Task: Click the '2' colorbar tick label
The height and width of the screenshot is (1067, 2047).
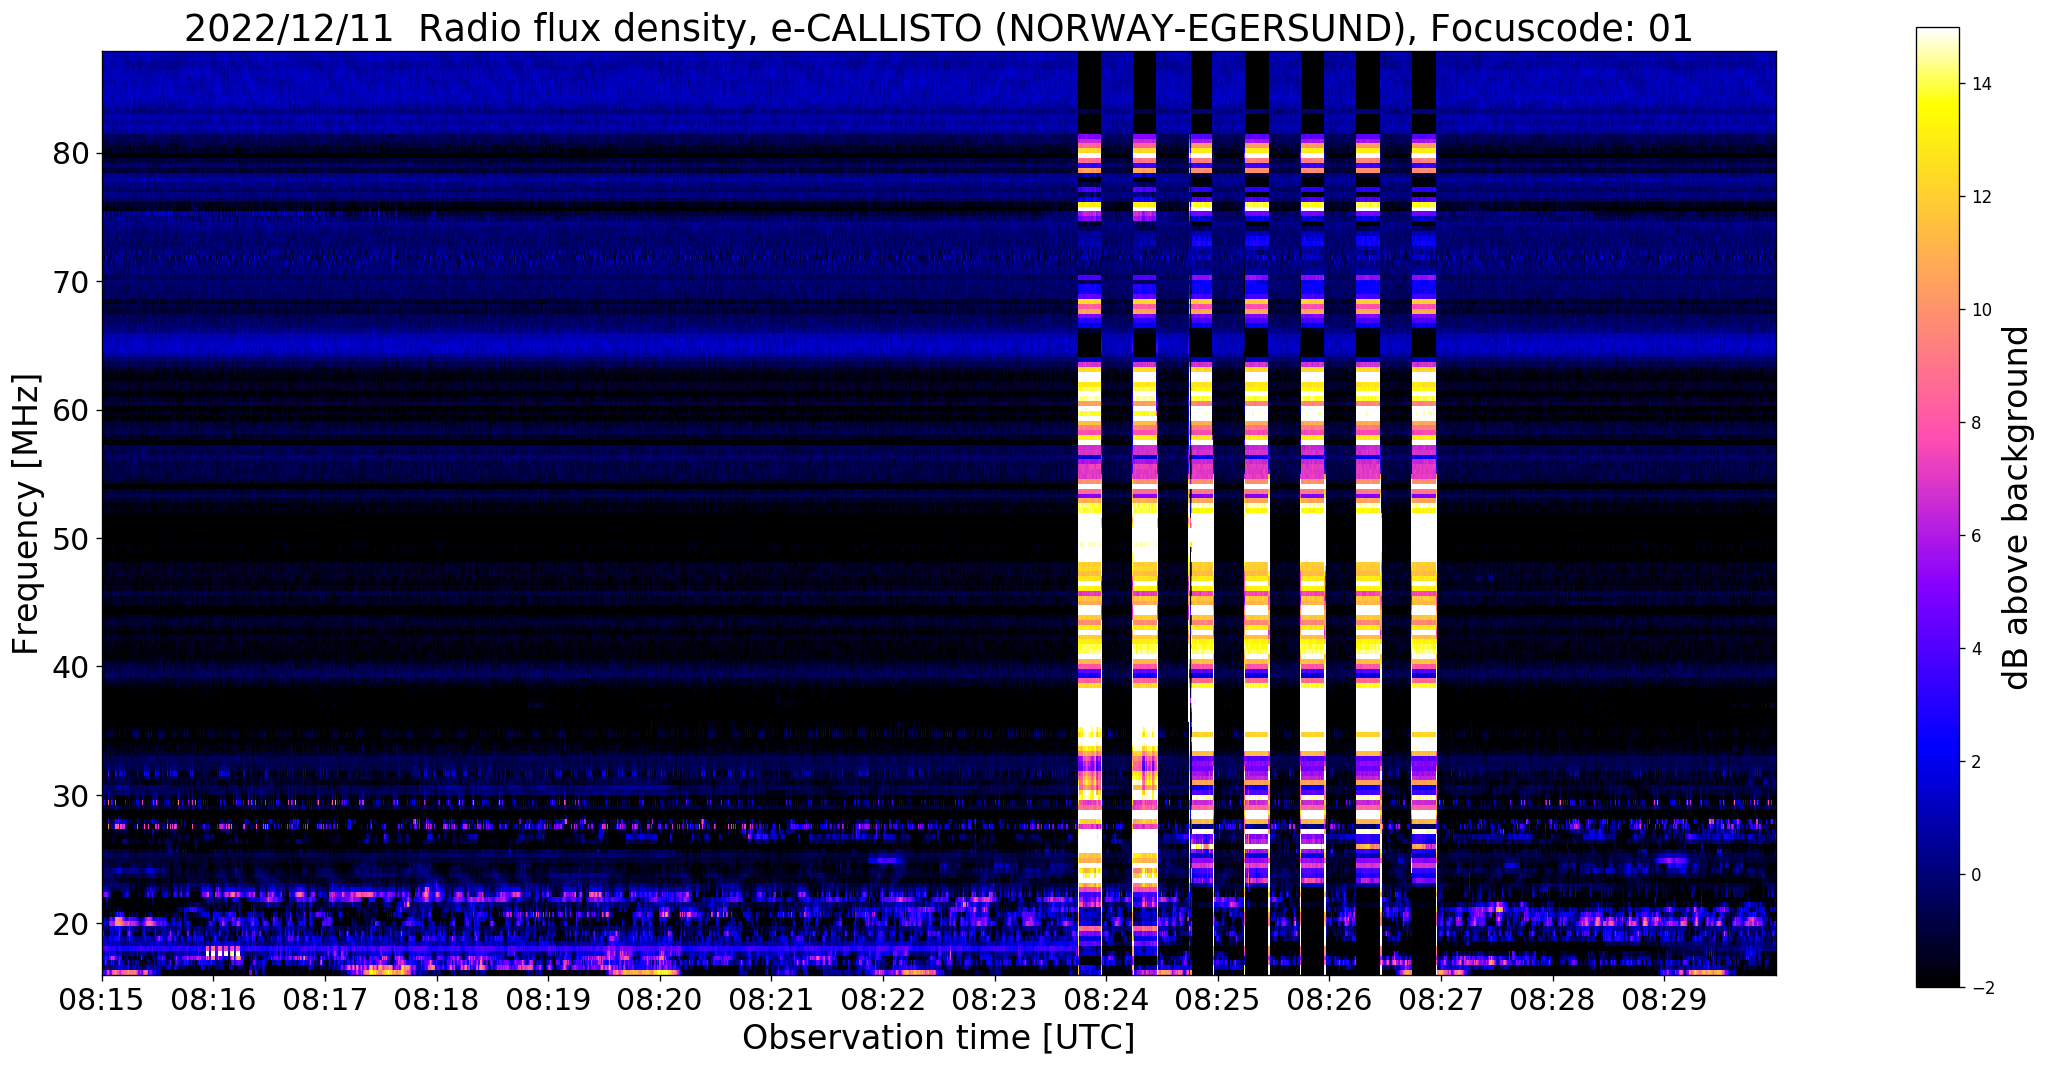Action: coord(1975,762)
